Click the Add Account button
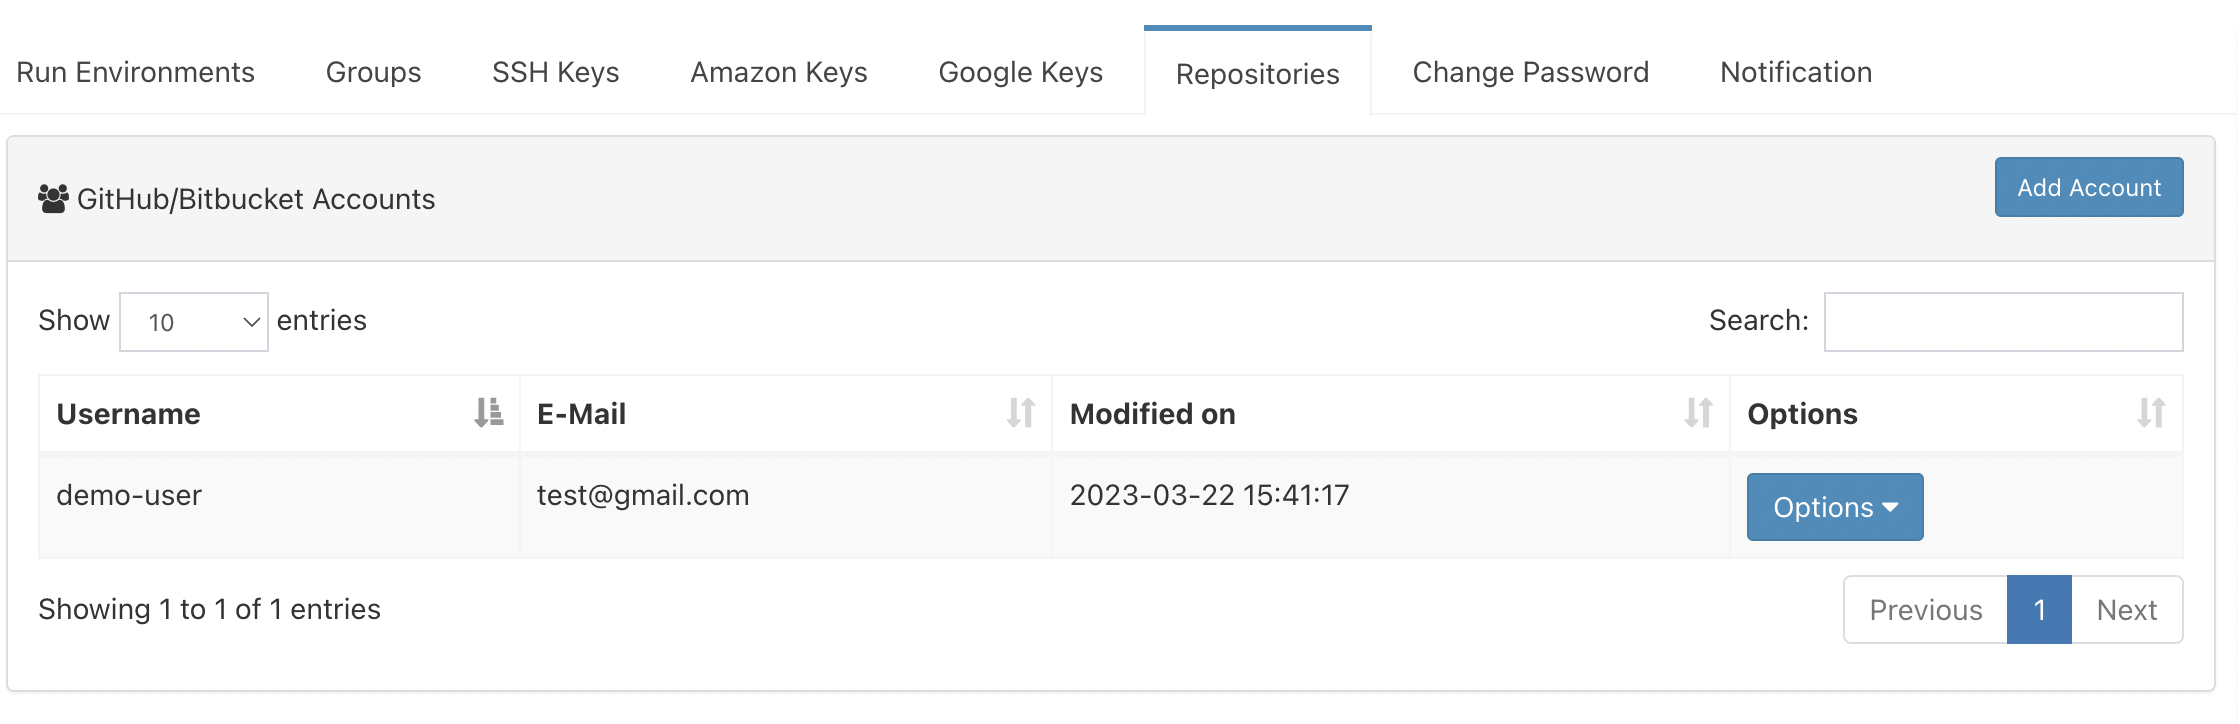This screenshot has height=724, width=2240. pyautogui.click(x=2089, y=187)
